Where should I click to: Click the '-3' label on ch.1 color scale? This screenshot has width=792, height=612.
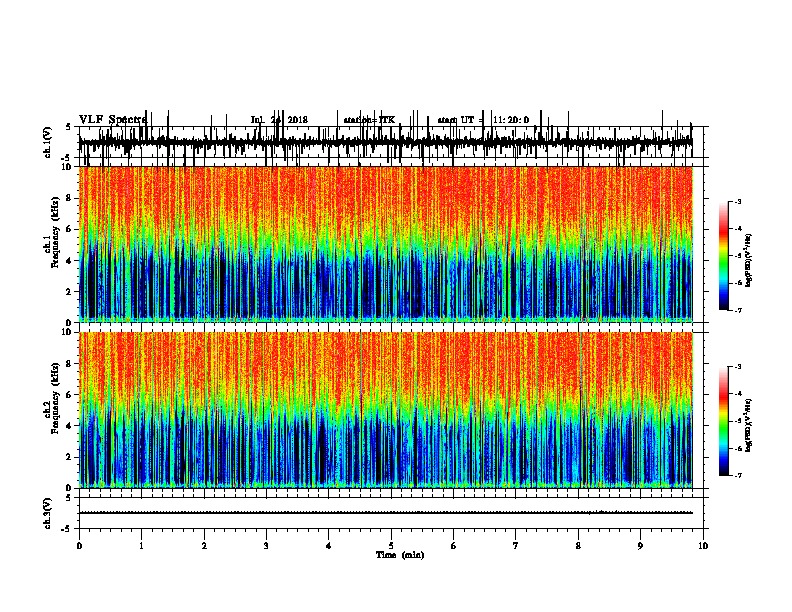click(x=738, y=201)
